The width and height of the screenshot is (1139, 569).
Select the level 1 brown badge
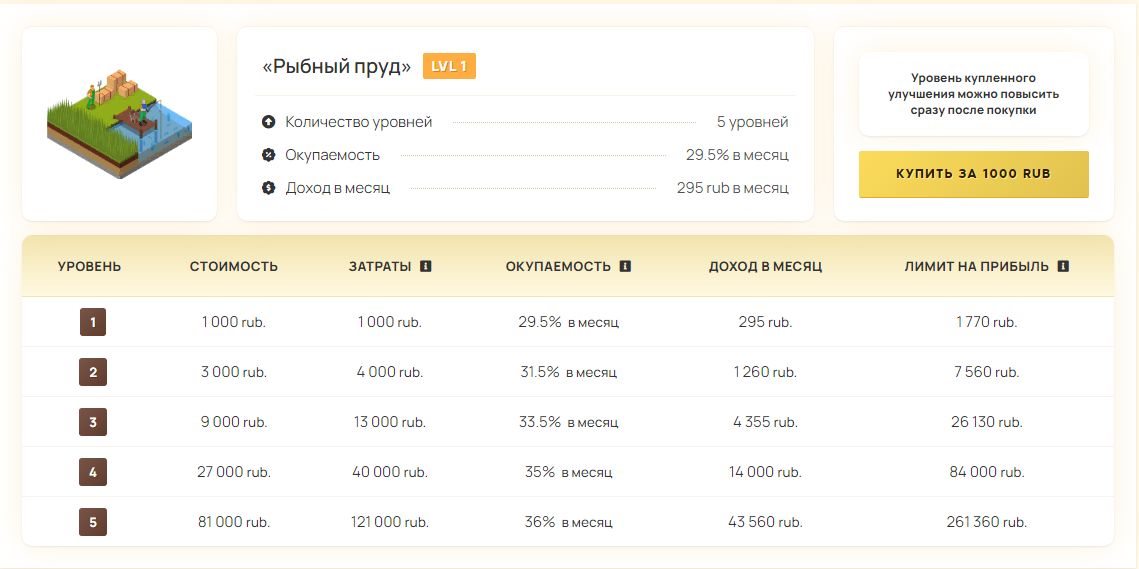click(x=93, y=322)
